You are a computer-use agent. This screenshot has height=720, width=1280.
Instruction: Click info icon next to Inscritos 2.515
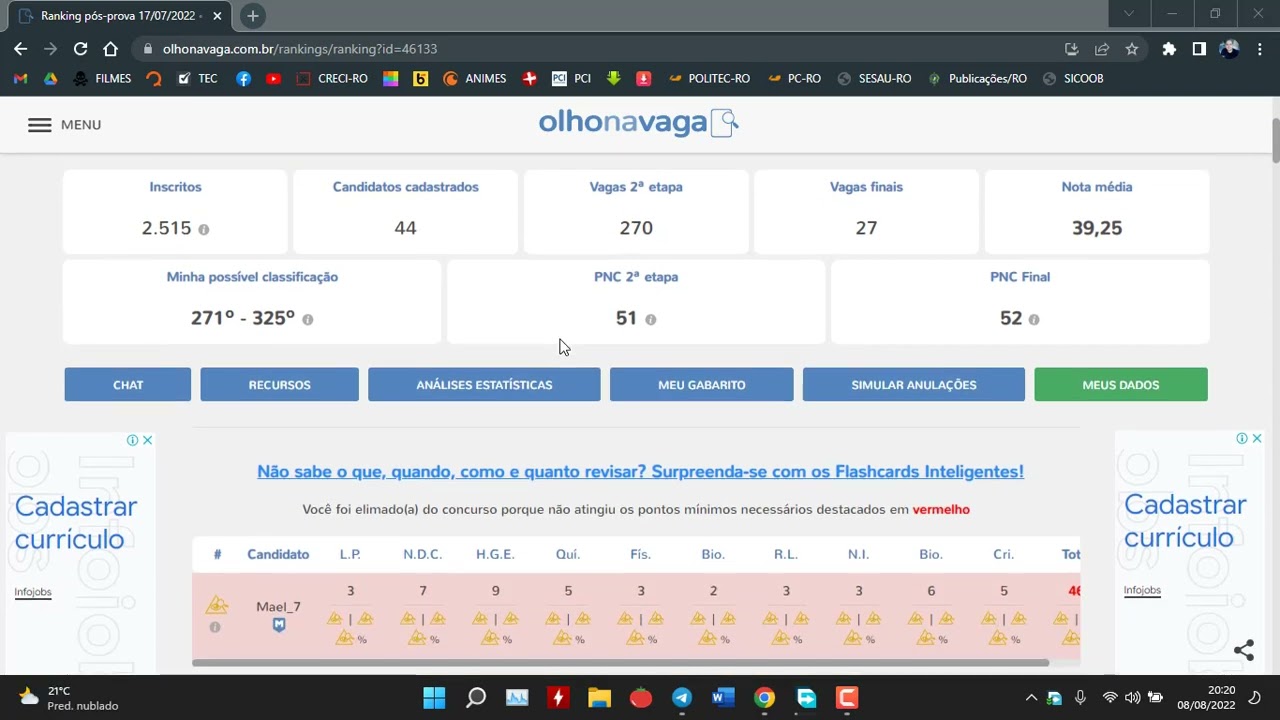pos(204,229)
